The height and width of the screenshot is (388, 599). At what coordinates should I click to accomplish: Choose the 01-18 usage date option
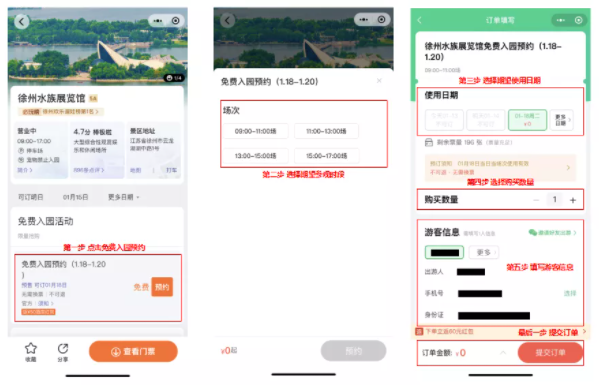click(x=527, y=120)
